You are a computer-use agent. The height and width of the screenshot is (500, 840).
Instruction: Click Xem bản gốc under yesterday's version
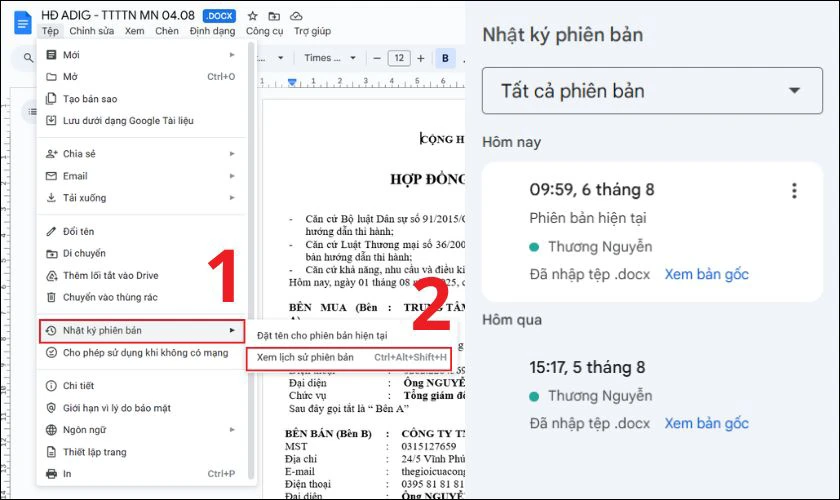[706, 423]
